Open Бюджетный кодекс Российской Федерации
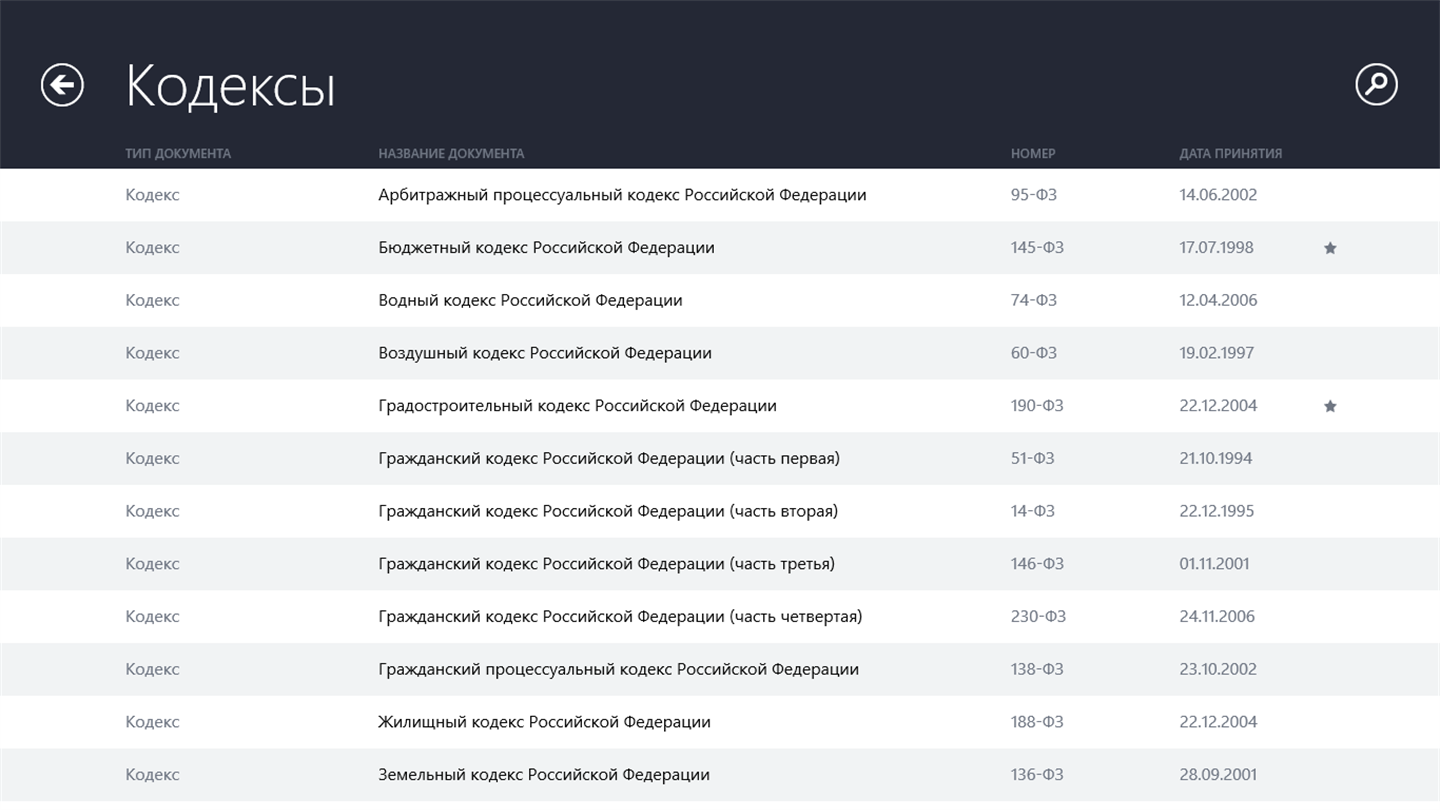The height and width of the screenshot is (810, 1440). pyautogui.click(x=546, y=248)
